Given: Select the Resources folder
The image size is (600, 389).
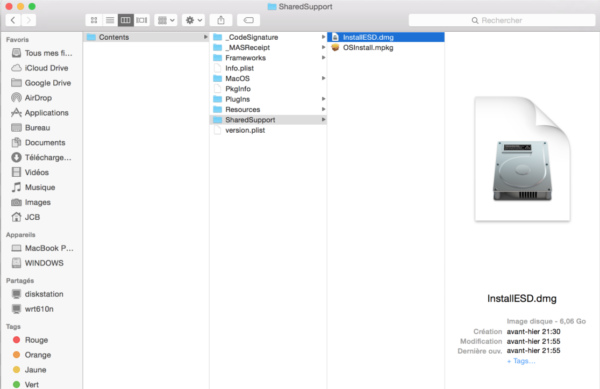Looking at the screenshot, I should click(268, 109).
